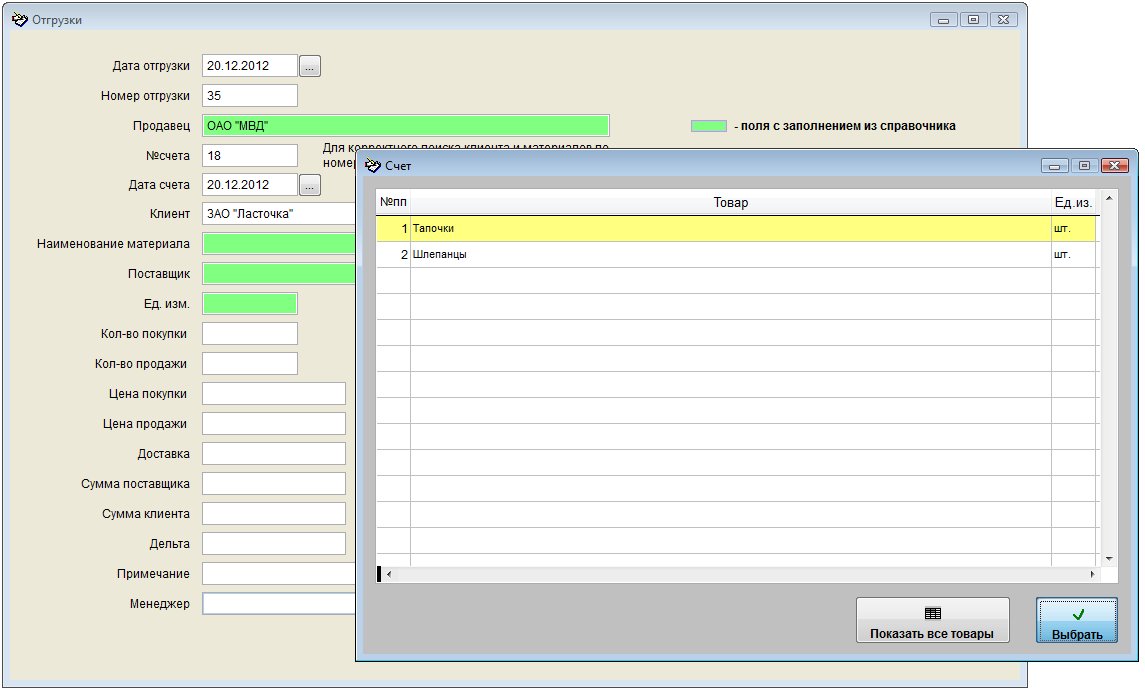Click the Товар column header
The height and width of the screenshot is (690, 1145).
730,203
